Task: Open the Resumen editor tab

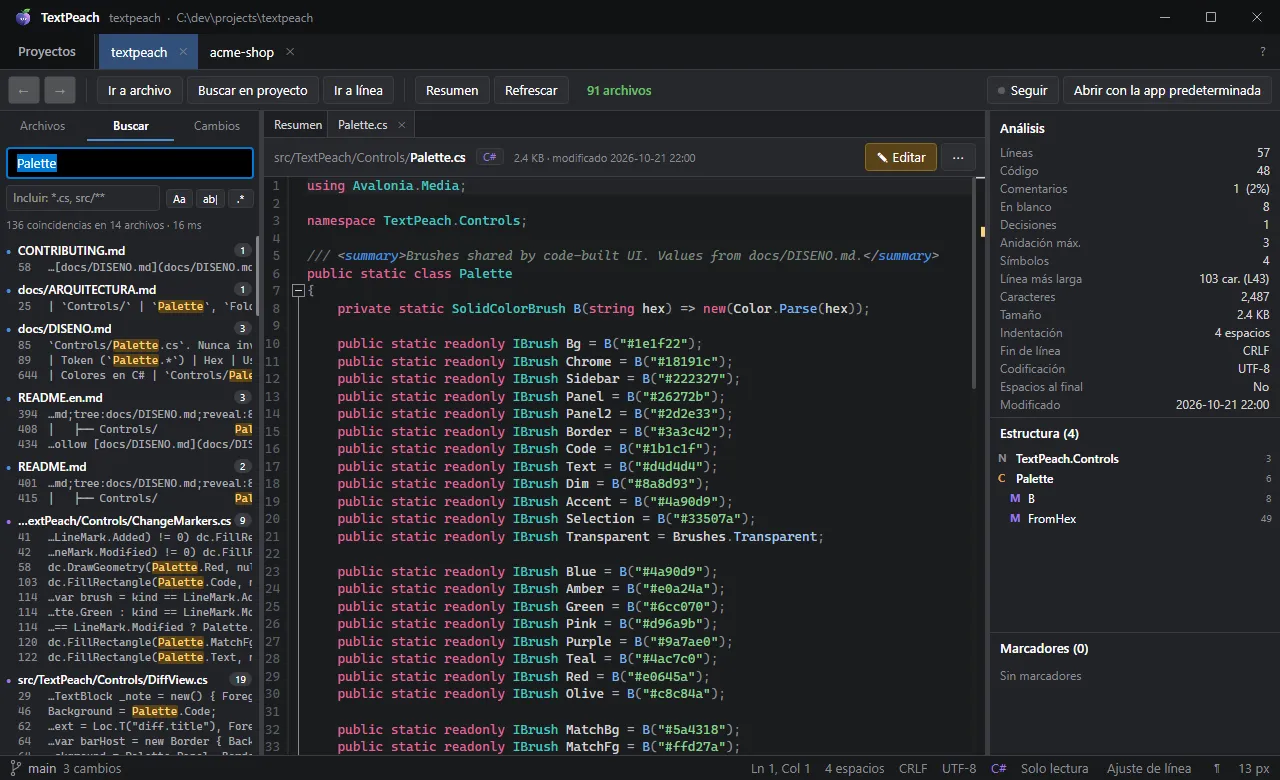Action: pos(298,125)
